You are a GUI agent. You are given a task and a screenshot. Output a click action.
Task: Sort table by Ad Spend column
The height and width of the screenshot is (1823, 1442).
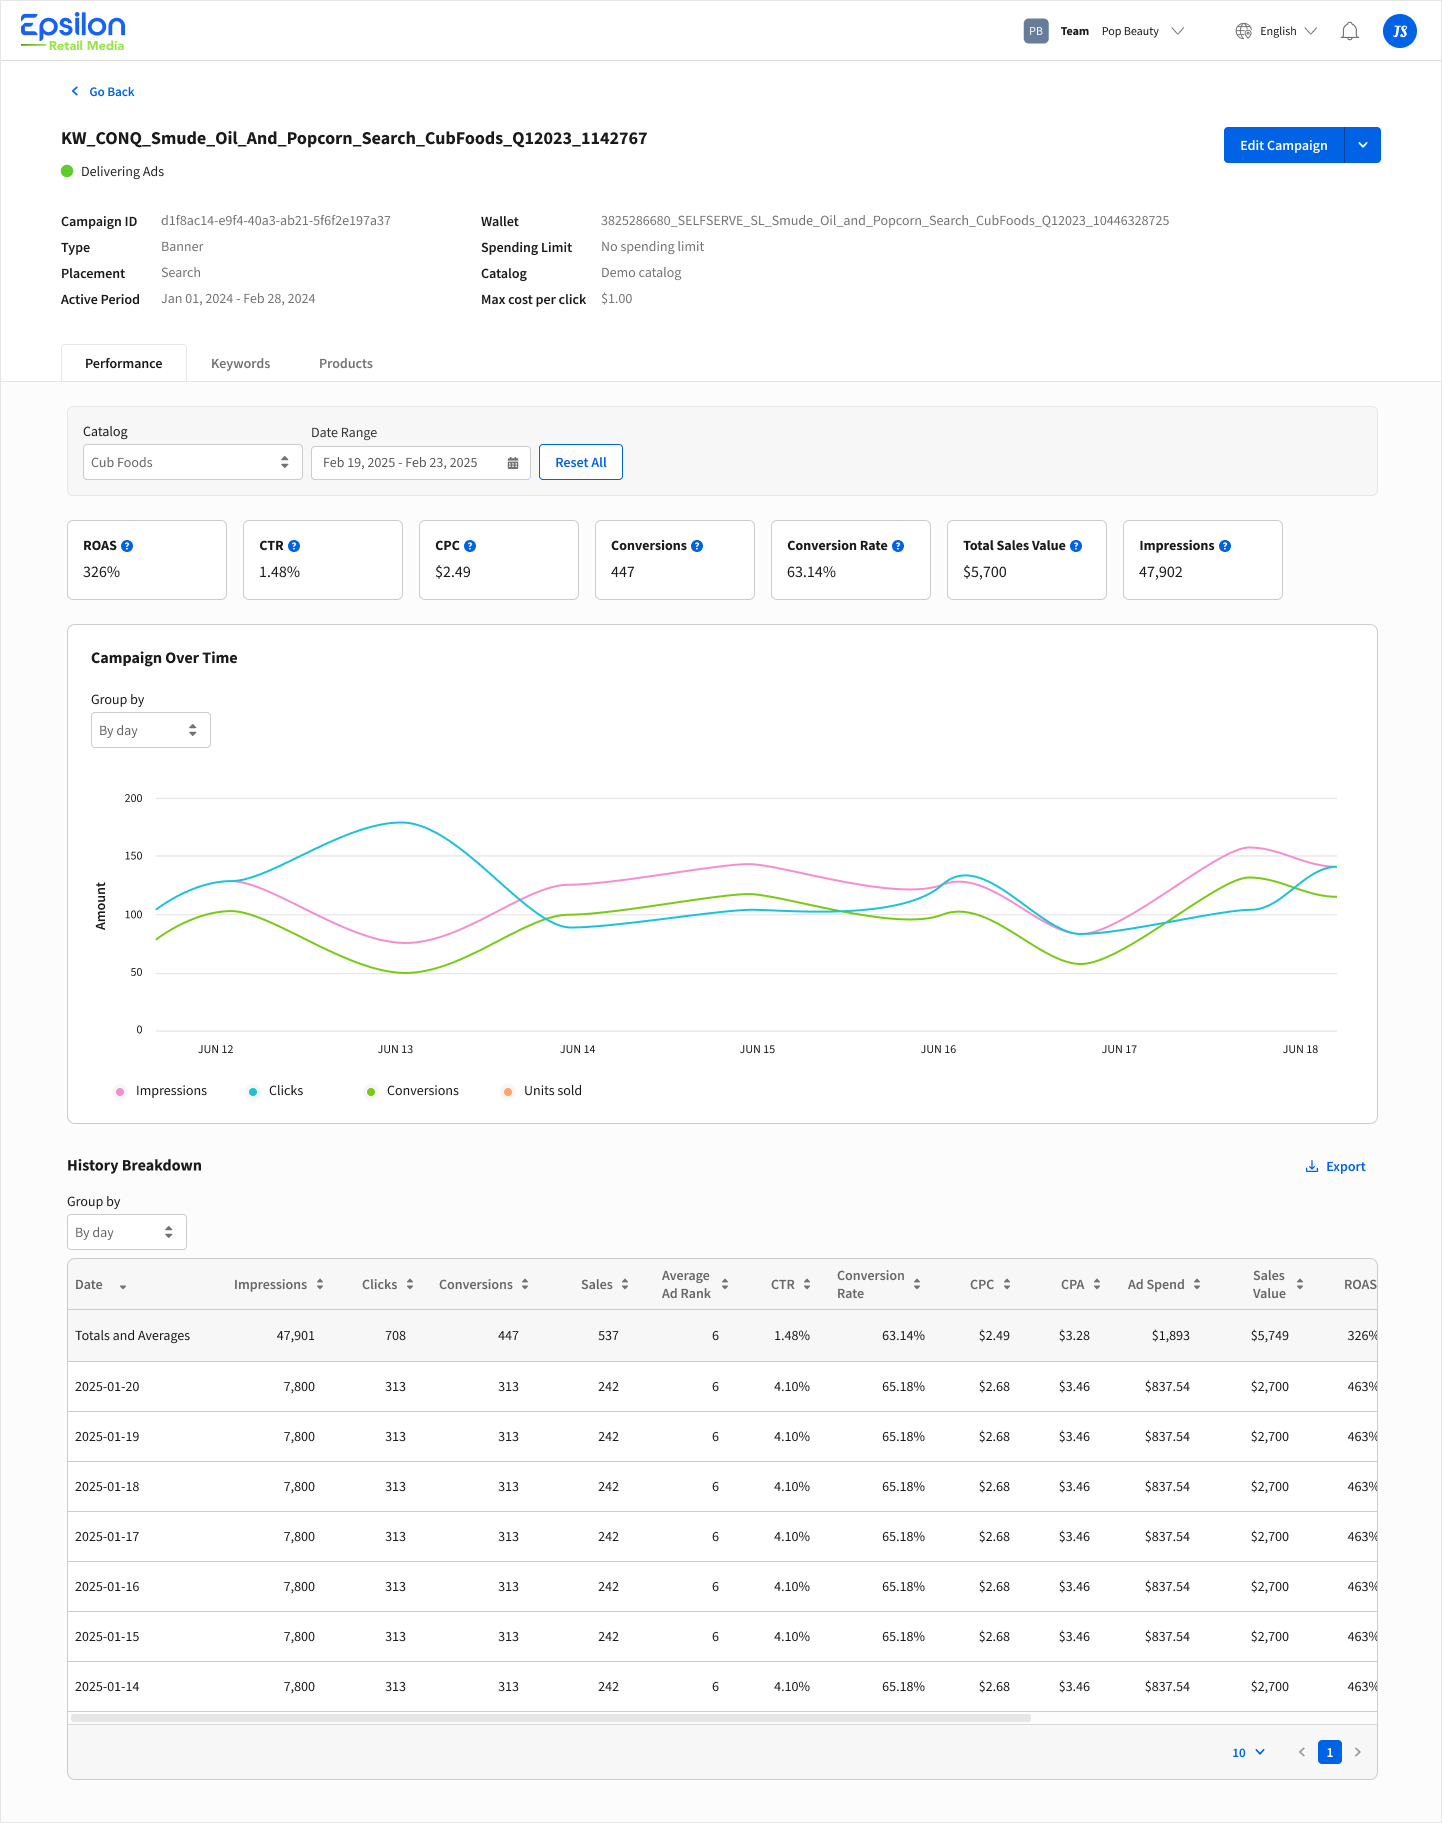(1197, 1285)
